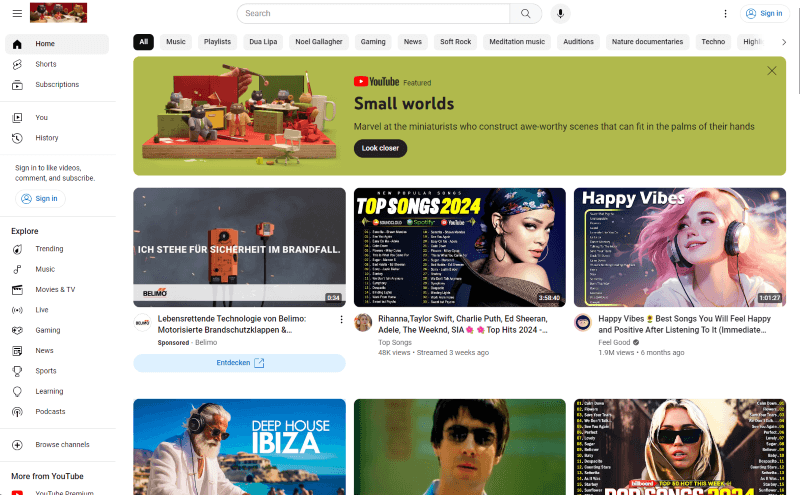This screenshot has width=800, height=495.
Task: Click the sidebar Sign in button
Action: tap(40, 199)
